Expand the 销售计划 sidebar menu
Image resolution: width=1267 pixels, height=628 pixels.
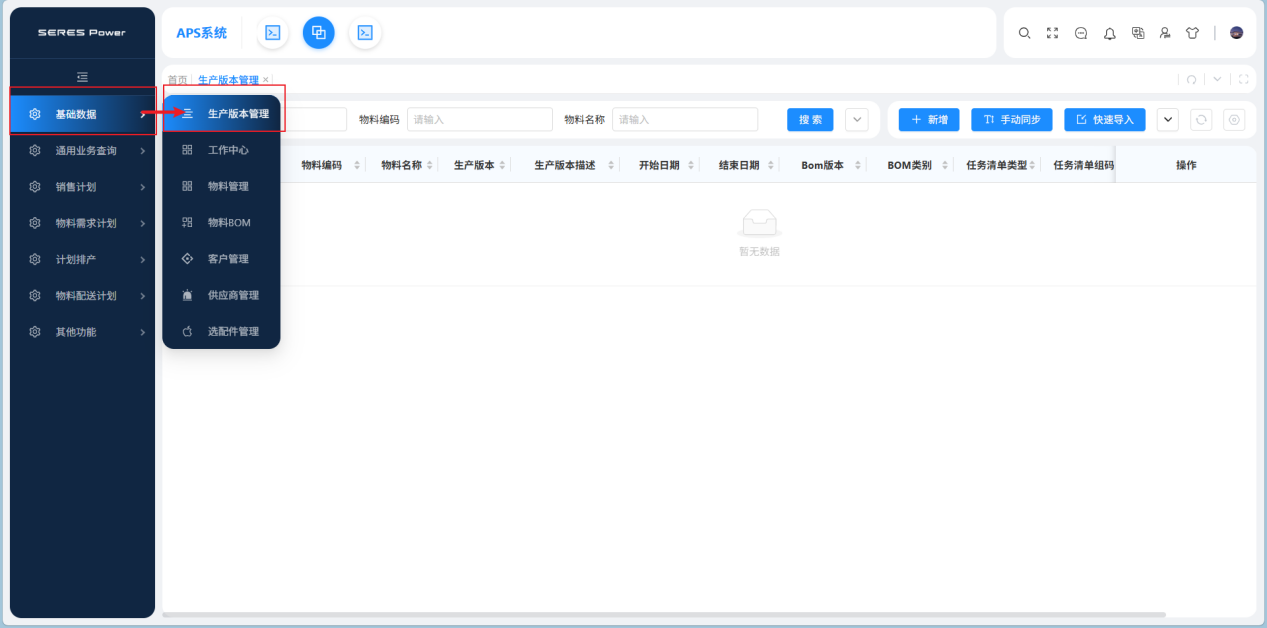83,187
